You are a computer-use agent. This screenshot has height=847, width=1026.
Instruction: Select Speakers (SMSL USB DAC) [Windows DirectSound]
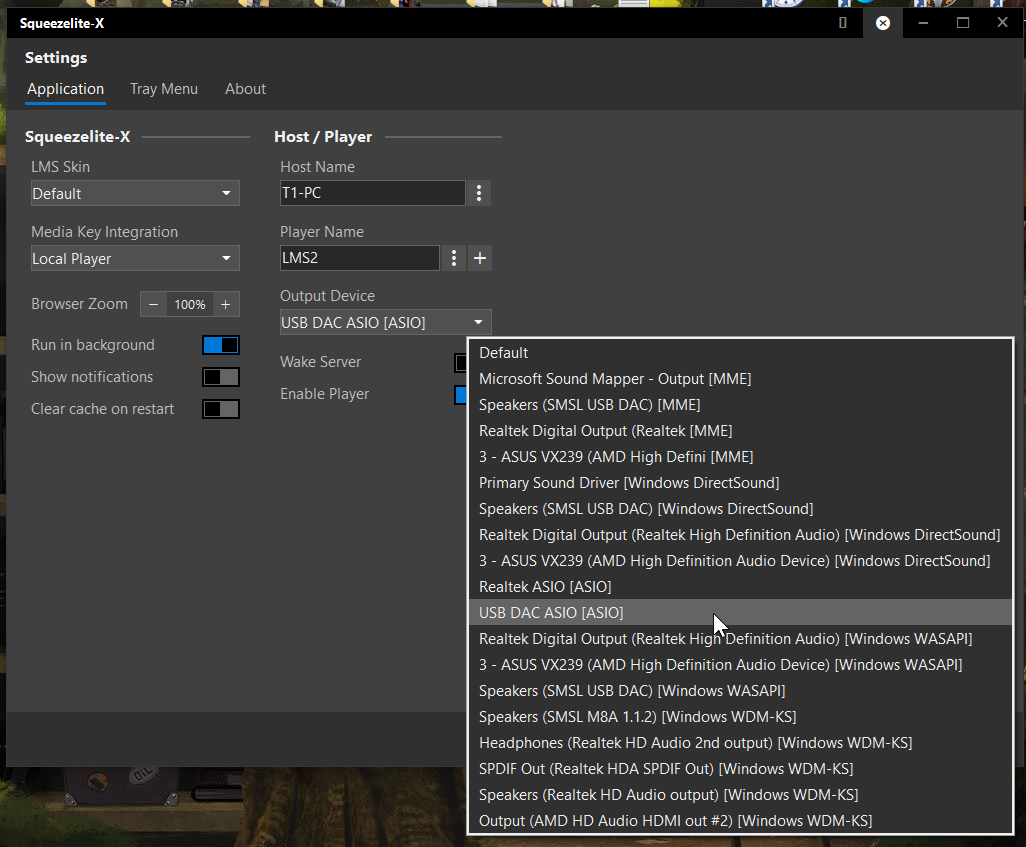pos(740,509)
